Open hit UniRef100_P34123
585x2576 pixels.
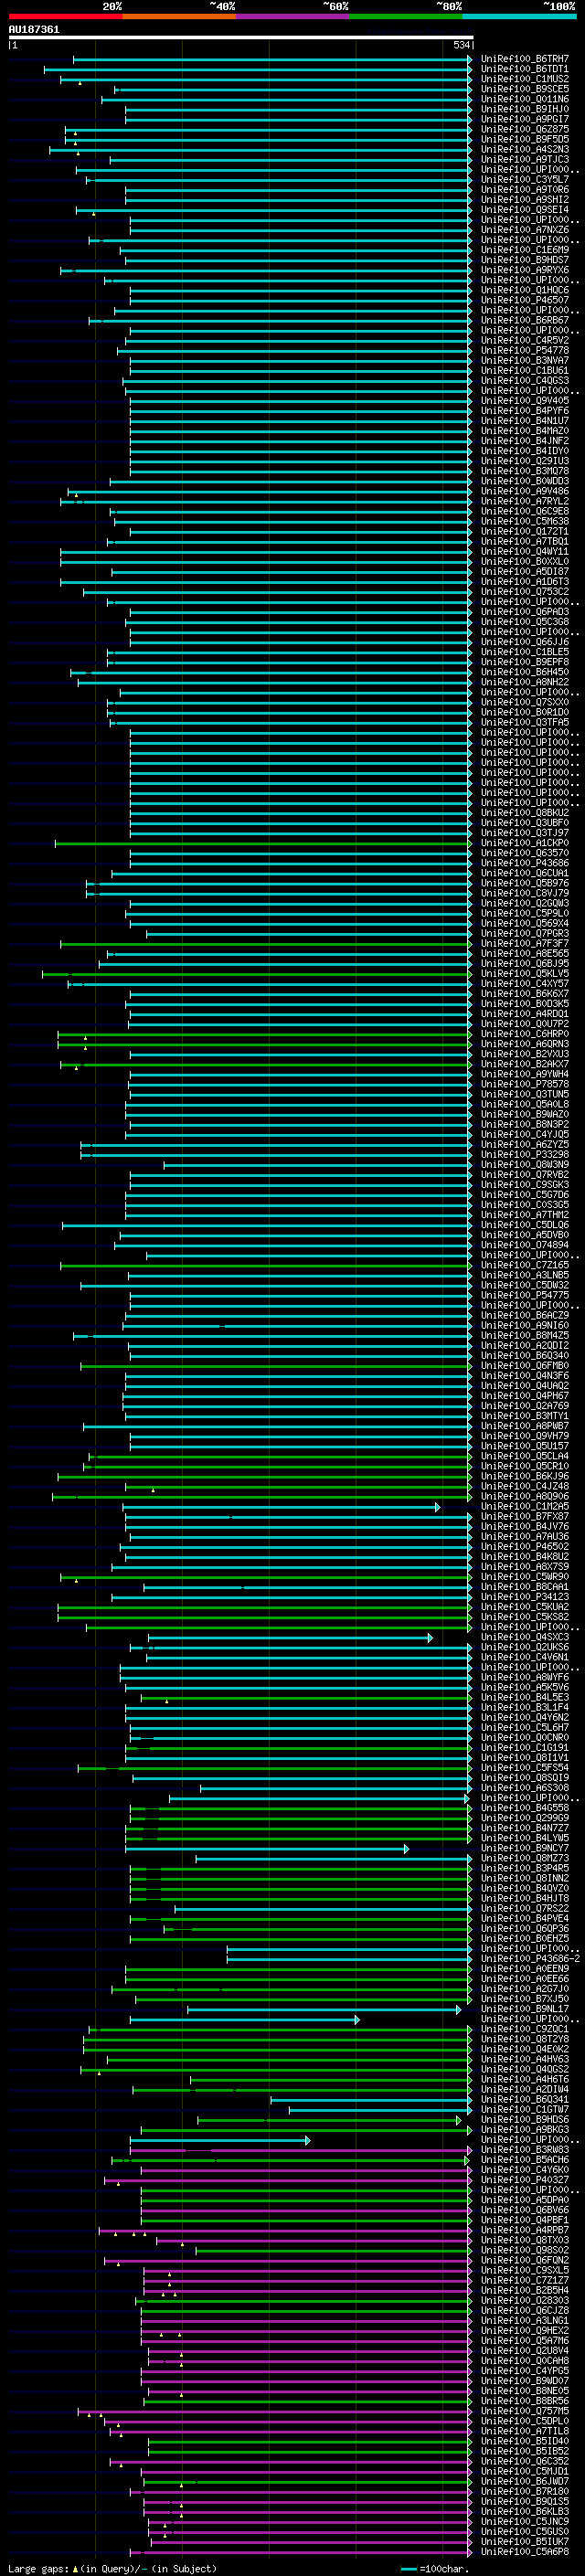click(x=525, y=1597)
